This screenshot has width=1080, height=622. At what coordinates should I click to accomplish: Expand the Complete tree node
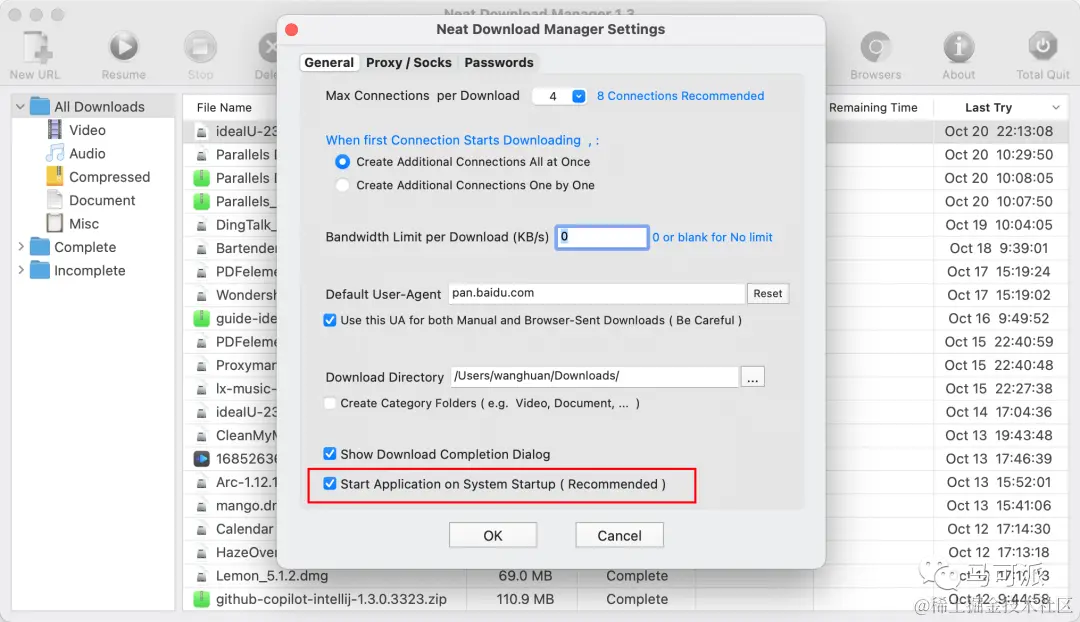click(21, 247)
